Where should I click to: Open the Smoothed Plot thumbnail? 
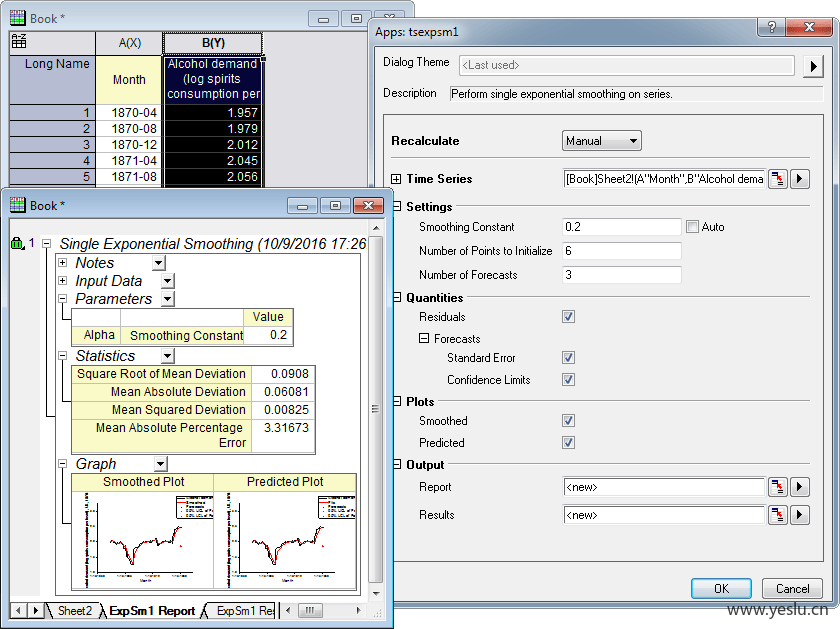[x=142, y=540]
